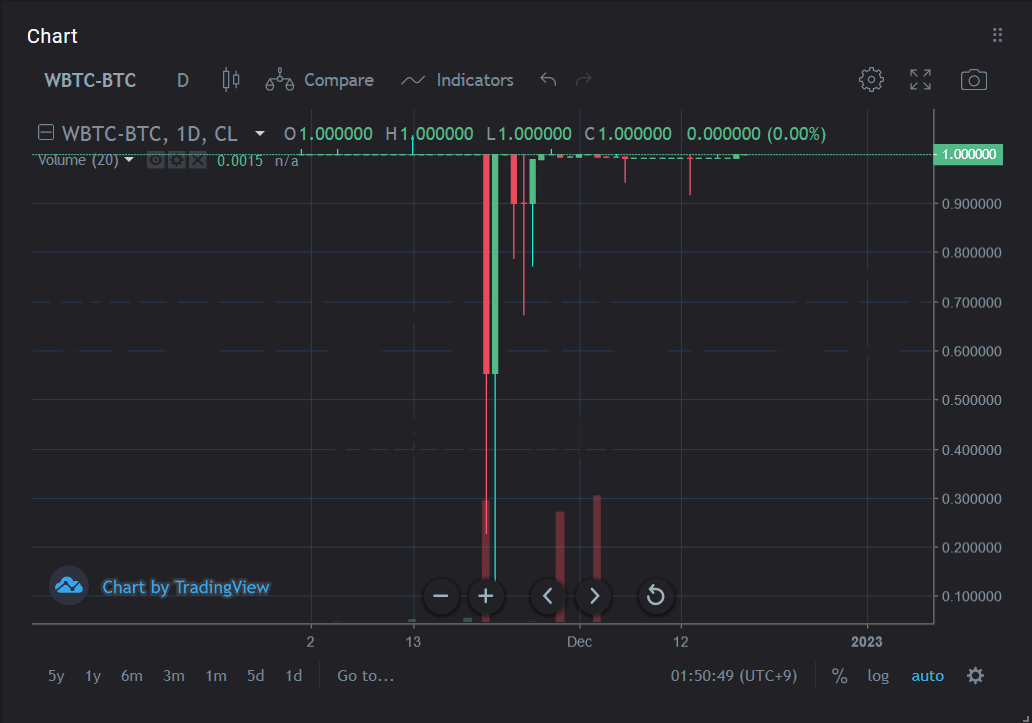Open symbol search via WBTC-BTC button
Screen dimensions: 1032x723
pyautogui.click(x=90, y=80)
